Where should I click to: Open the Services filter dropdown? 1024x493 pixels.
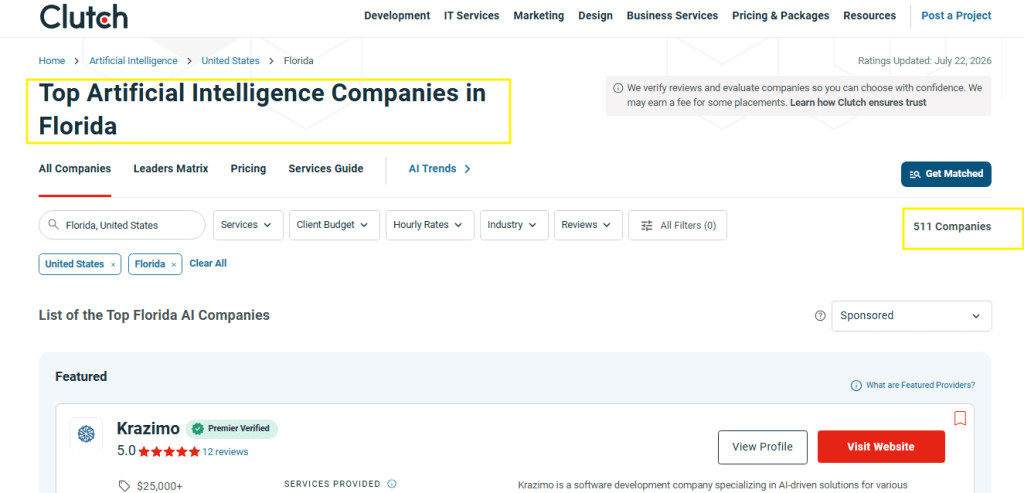tap(248, 225)
